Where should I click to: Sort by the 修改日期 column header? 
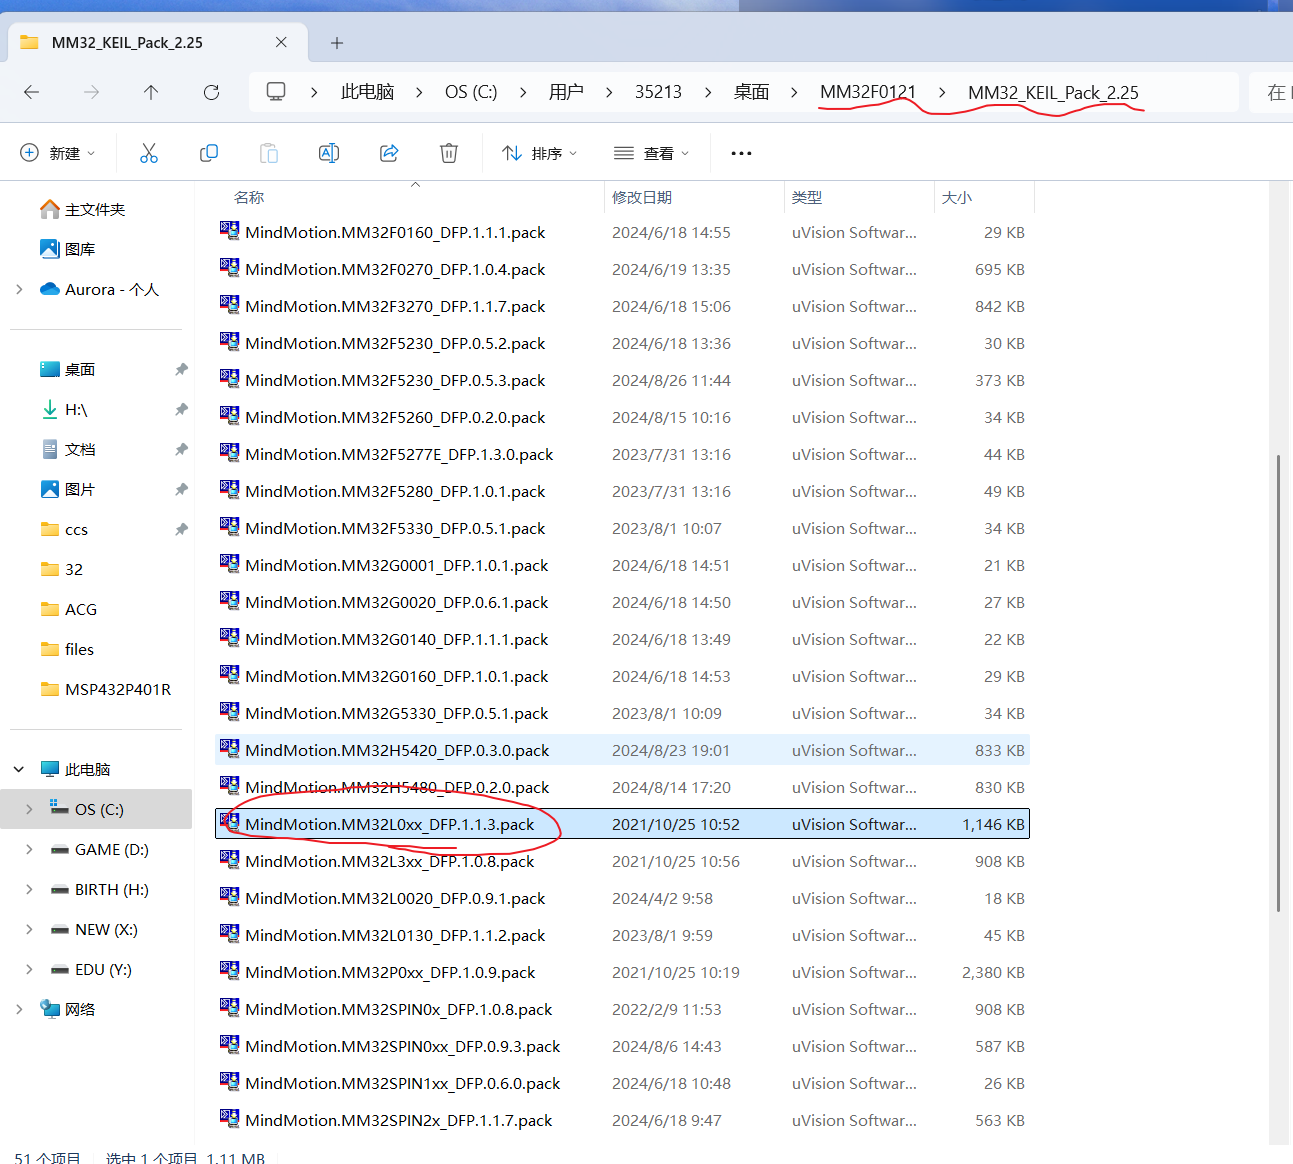coord(642,198)
